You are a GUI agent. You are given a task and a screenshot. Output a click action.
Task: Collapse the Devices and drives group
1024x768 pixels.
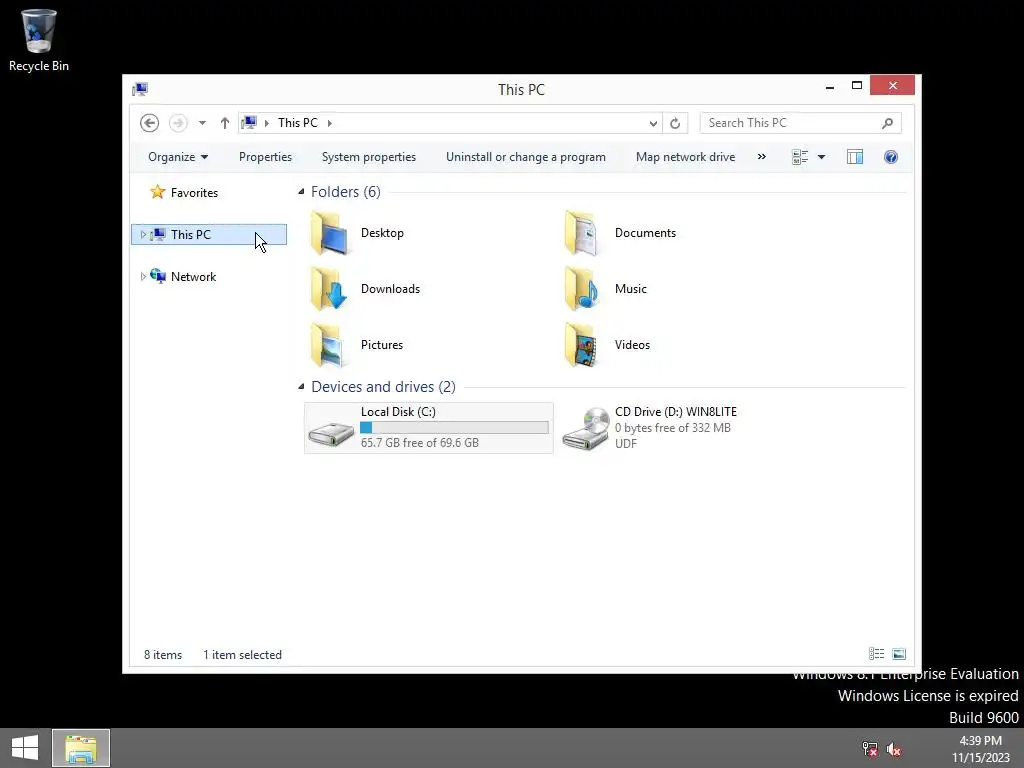301,387
